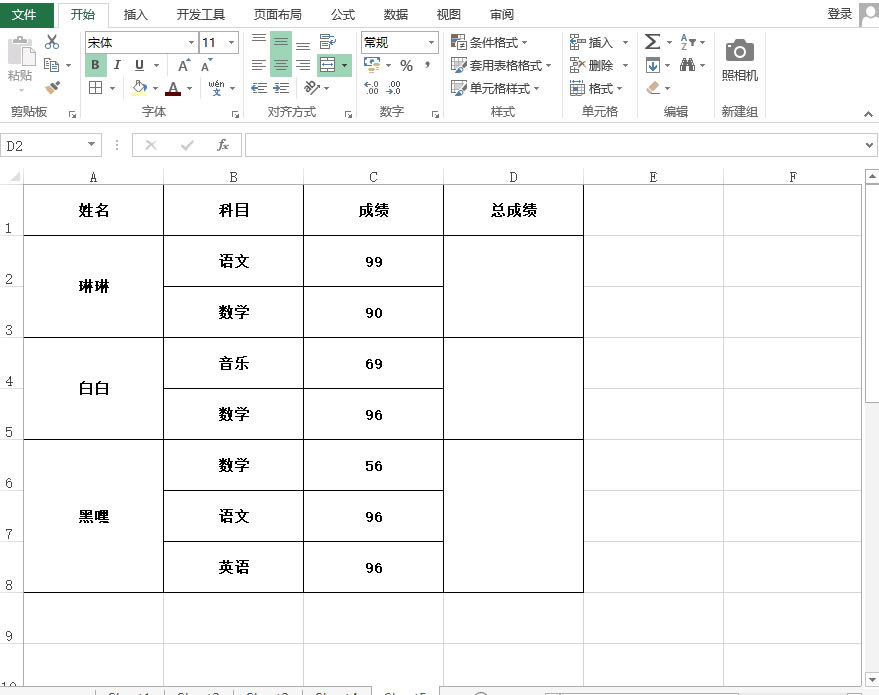Open Conditional Formatting (条件格式)
This screenshot has height=695, width=879.
(489, 42)
